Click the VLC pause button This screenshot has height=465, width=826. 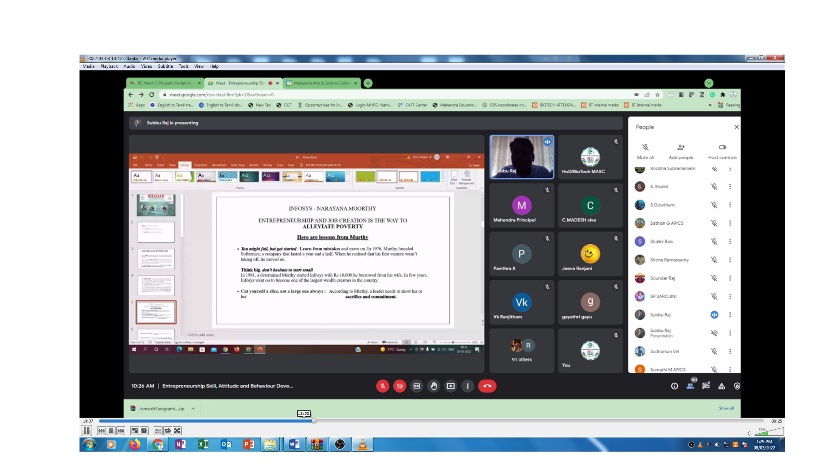[88, 432]
